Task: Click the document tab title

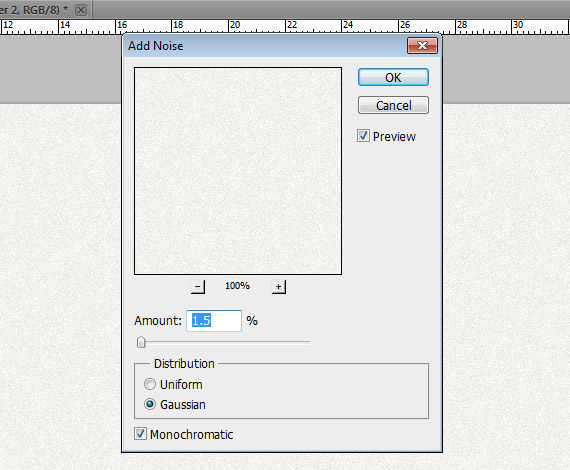Action: 34,10
